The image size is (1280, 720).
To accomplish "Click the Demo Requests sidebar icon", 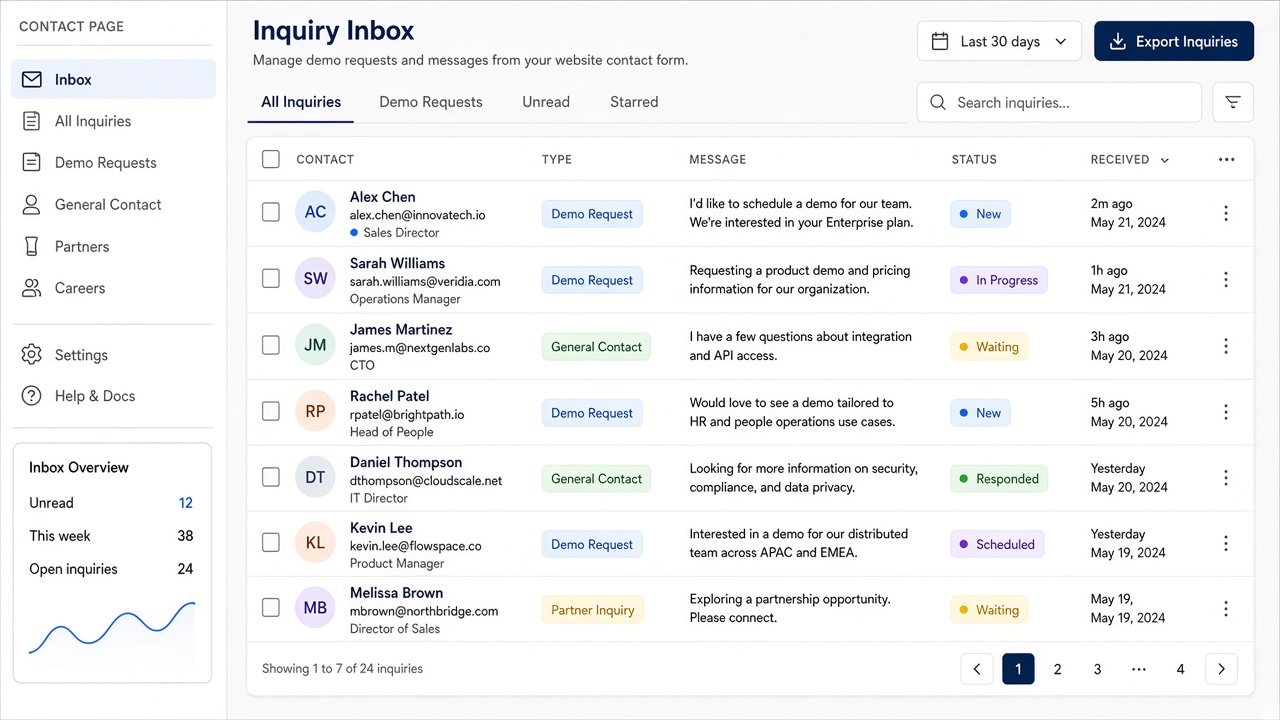I will [32, 162].
